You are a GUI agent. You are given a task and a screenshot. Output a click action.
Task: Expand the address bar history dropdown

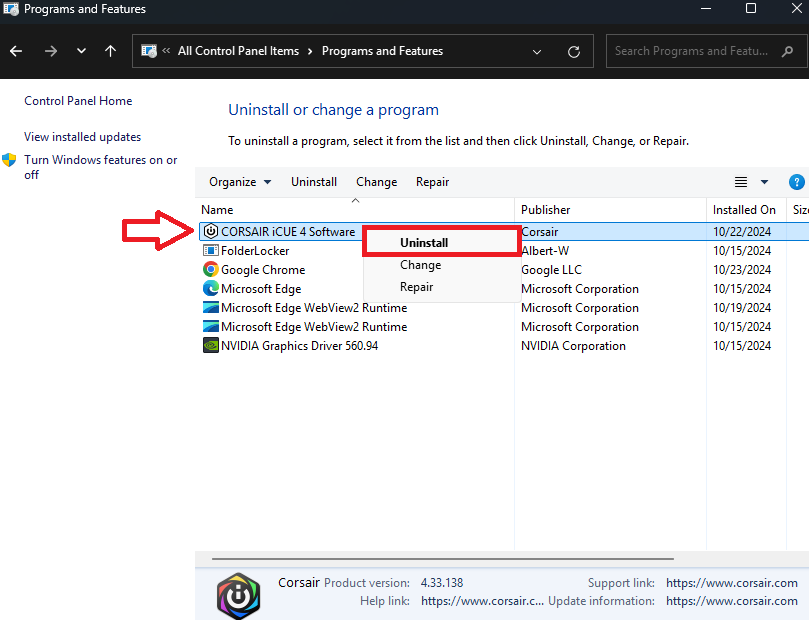(x=537, y=52)
